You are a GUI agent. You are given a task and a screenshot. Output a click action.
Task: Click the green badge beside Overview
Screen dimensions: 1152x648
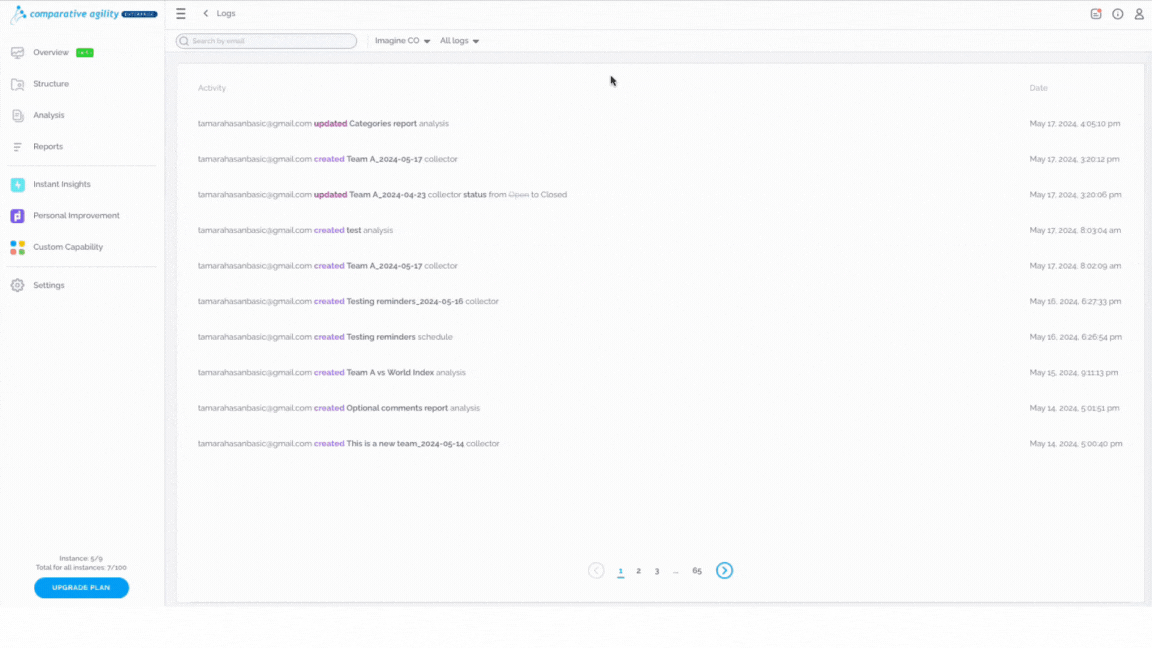[x=84, y=53]
